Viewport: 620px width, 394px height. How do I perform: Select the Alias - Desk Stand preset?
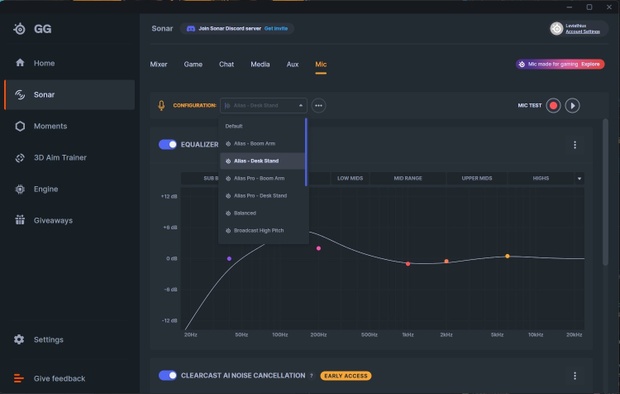point(262,161)
